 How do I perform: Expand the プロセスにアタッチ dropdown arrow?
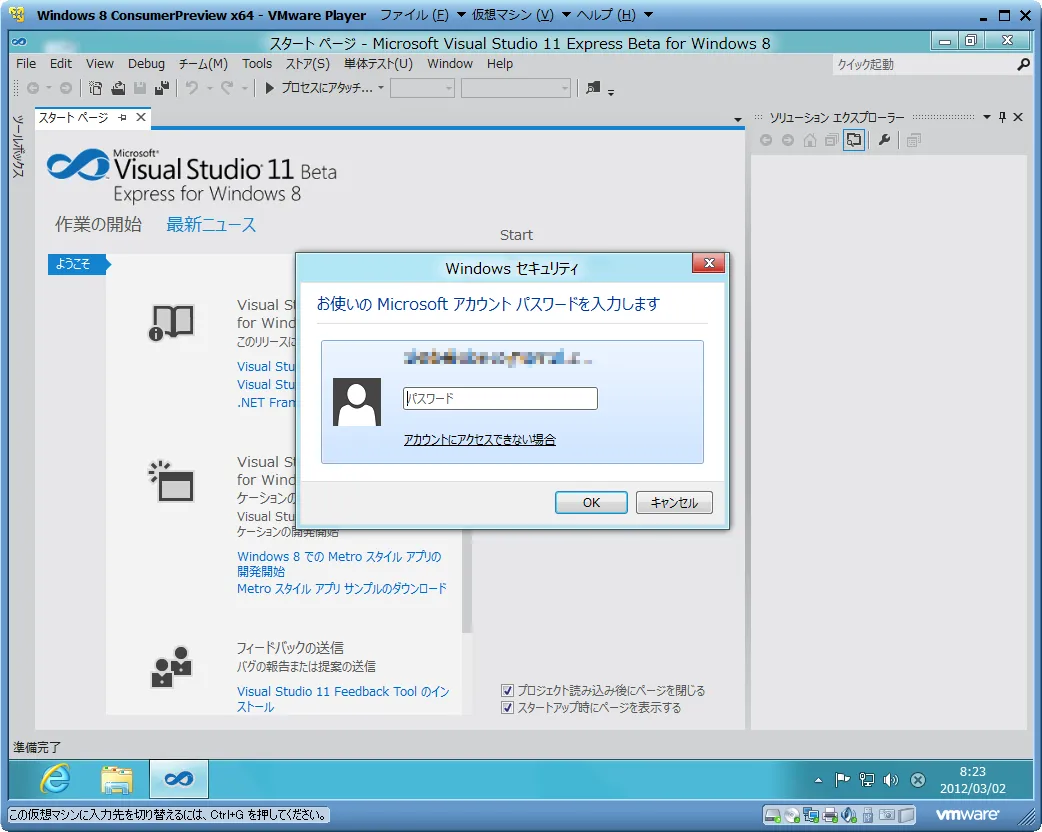[381, 88]
